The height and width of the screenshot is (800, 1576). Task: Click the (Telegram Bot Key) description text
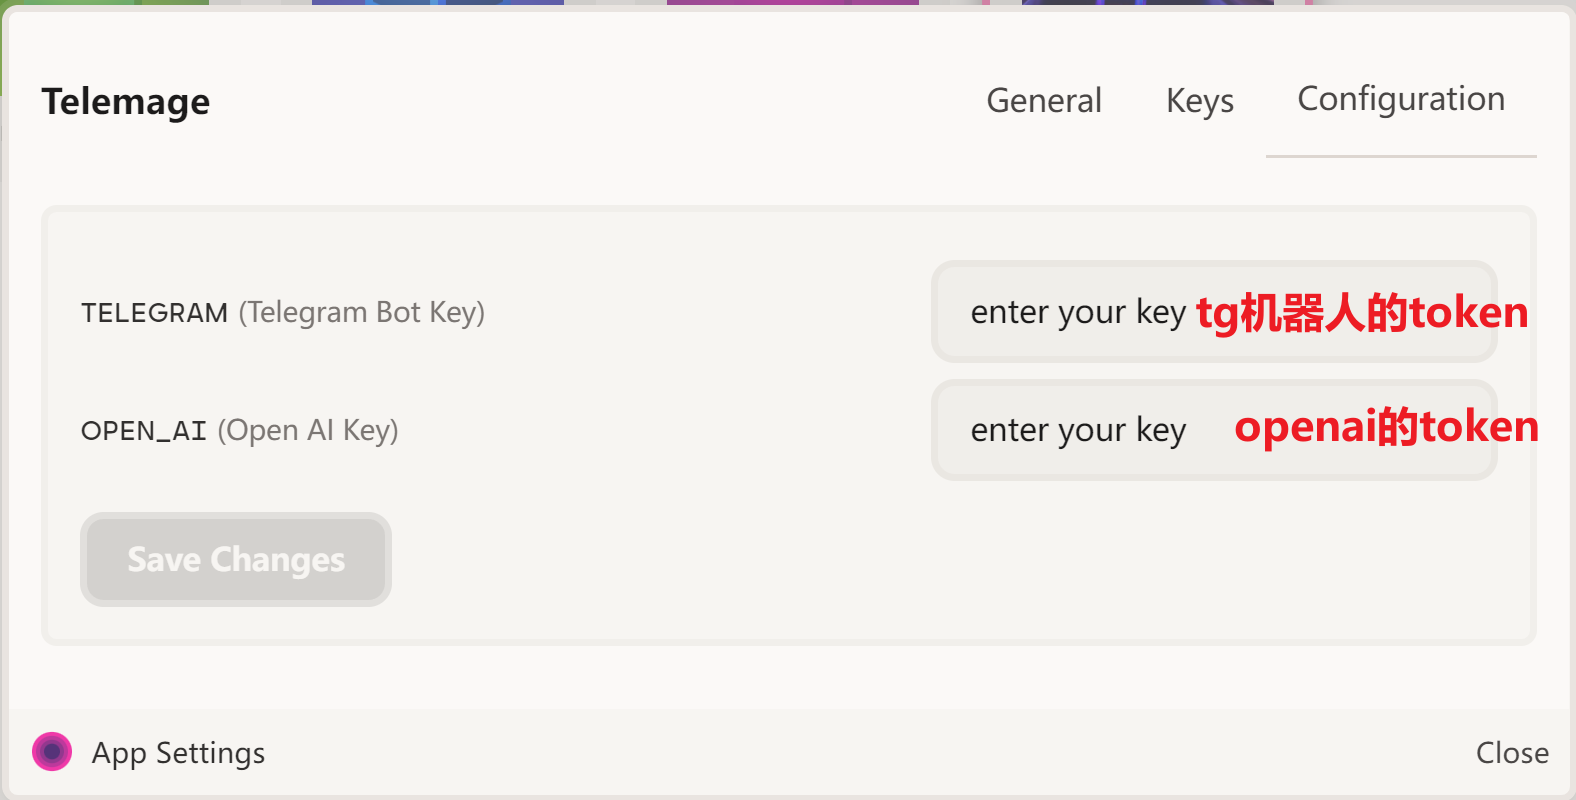(362, 313)
